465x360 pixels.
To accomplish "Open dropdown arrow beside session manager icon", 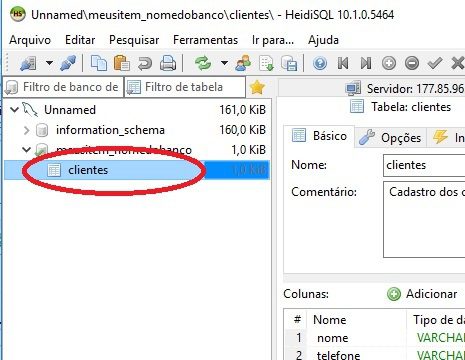I will tap(49, 63).
